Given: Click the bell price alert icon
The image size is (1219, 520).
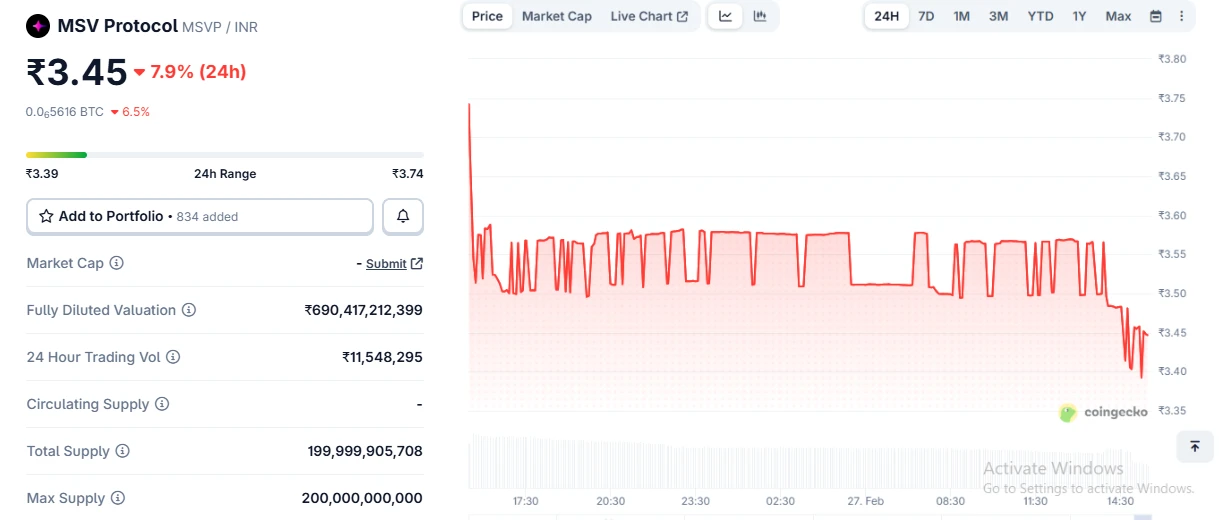Looking at the screenshot, I should [x=403, y=216].
